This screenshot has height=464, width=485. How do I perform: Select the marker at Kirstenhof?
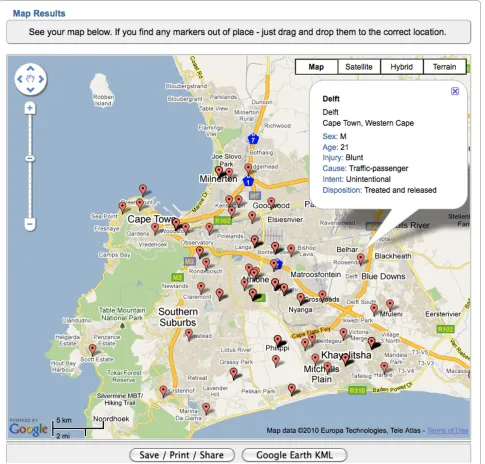(163, 391)
